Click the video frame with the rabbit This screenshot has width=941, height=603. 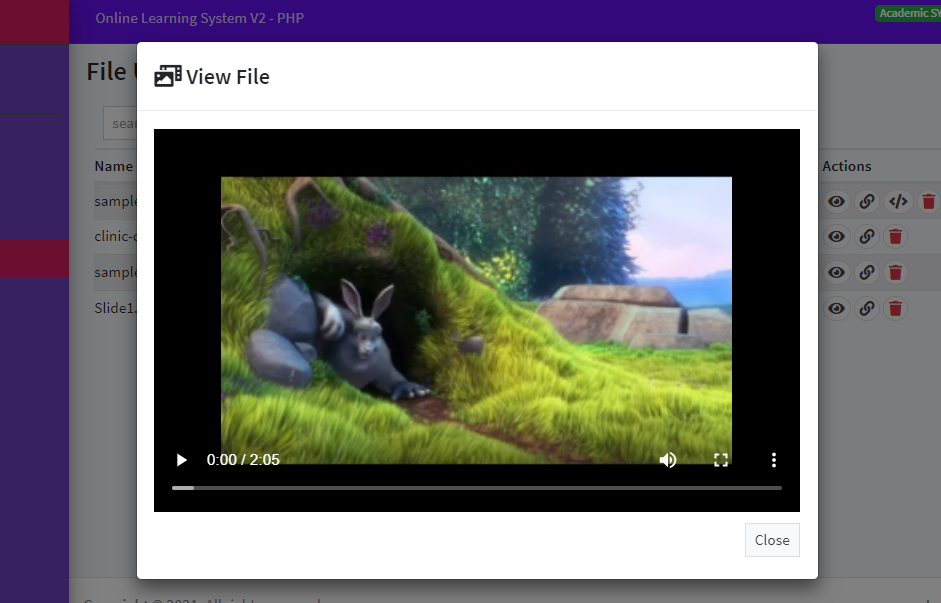[477, 320]
